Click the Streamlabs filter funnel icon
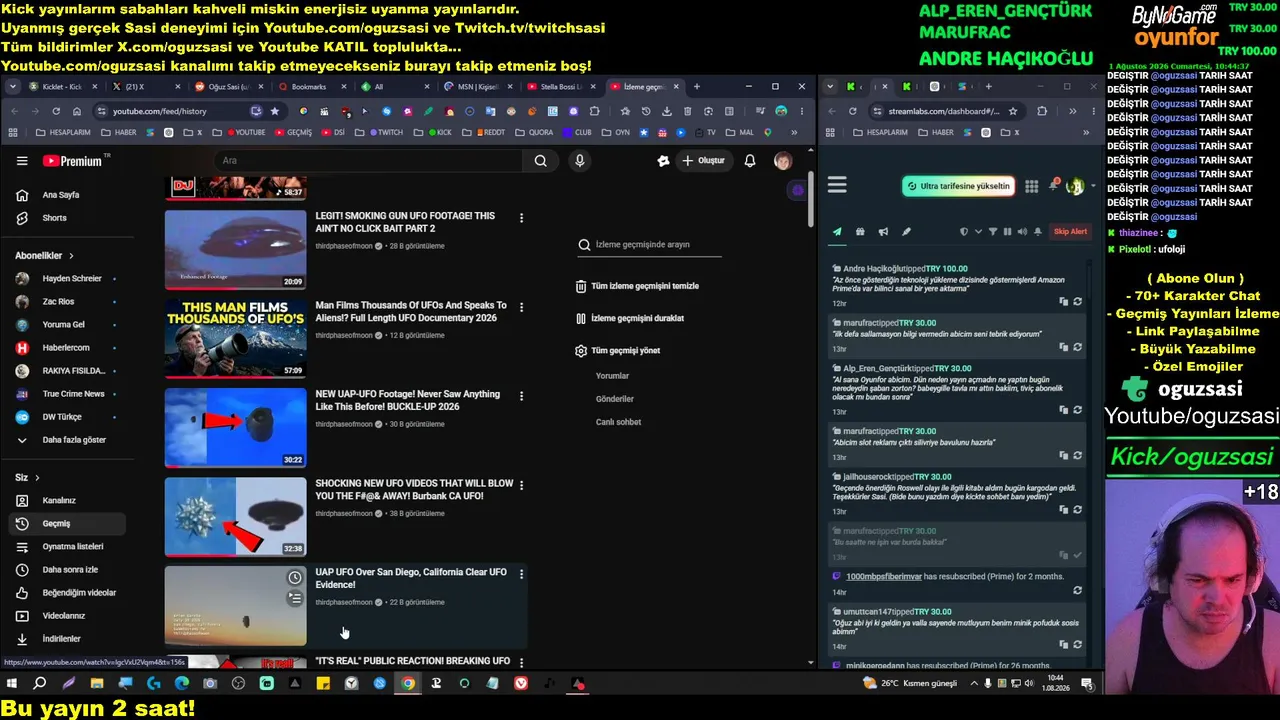Image resolution: width=1280 pixels, height=720 pixels. (993, 232)
